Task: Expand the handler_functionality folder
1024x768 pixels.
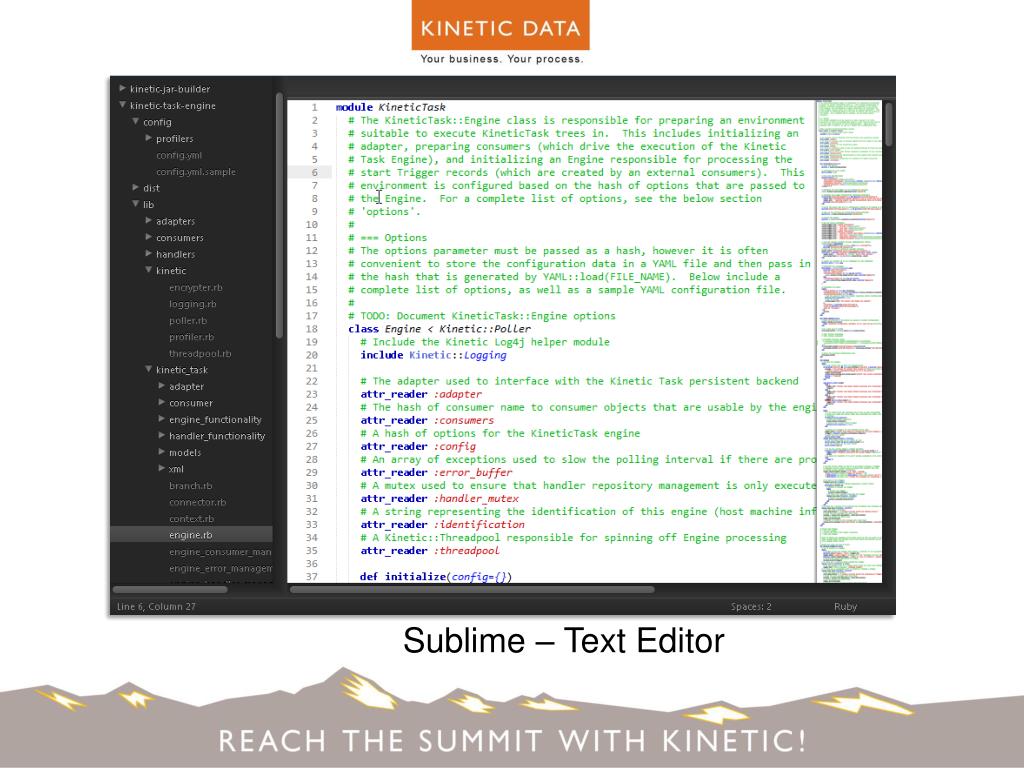Action: 162,435
